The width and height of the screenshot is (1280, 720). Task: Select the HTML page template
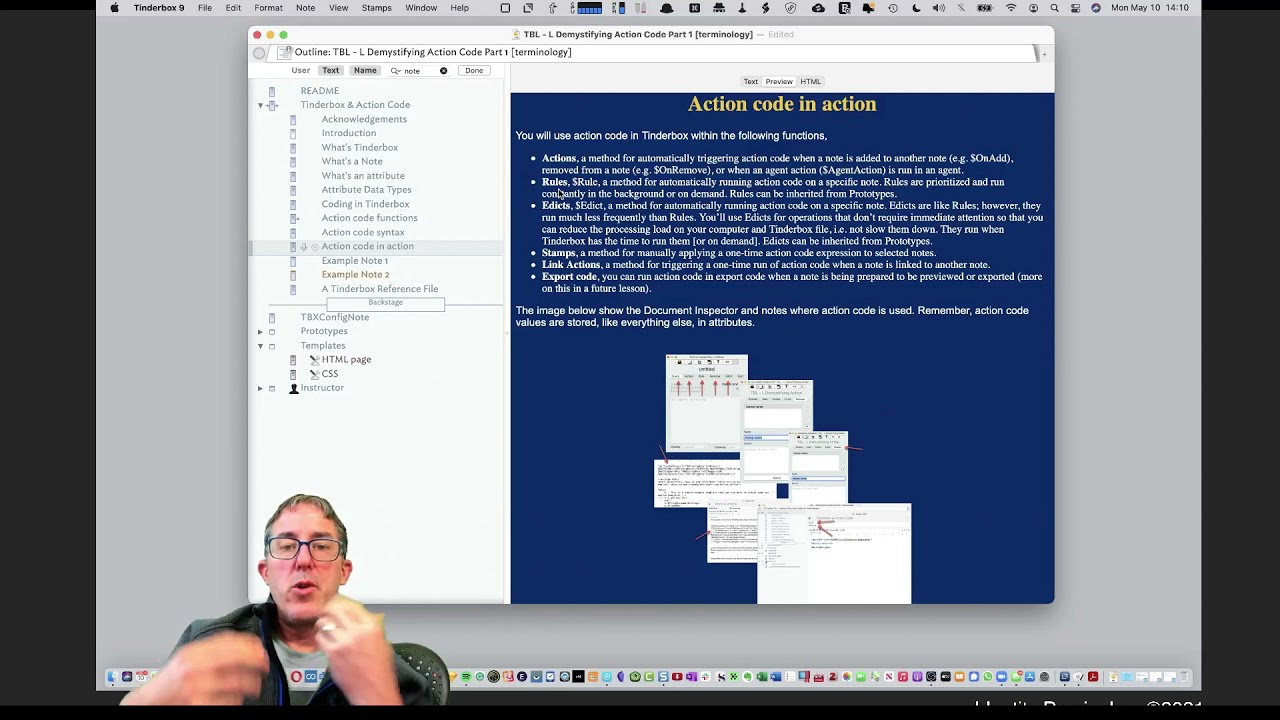346,360
